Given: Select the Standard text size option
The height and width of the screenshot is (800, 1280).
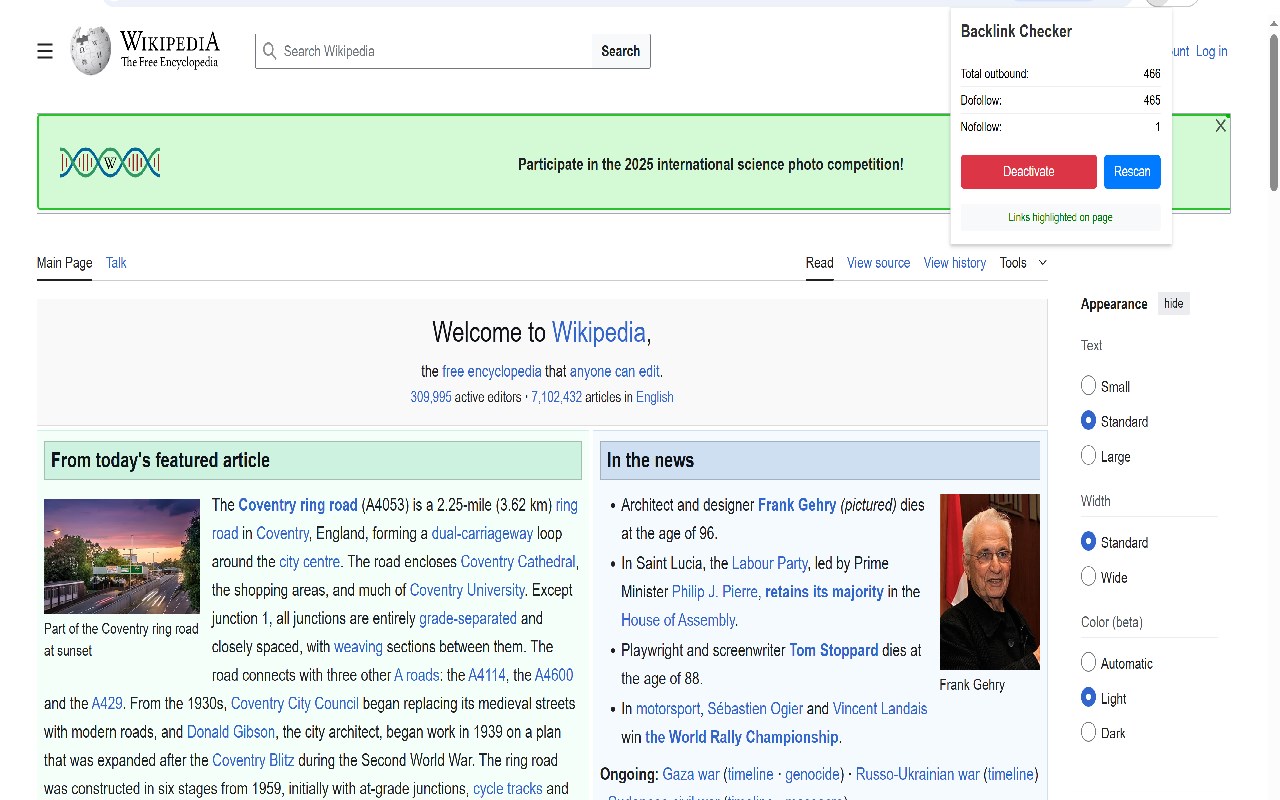Looking at the screenshot, I should tap(1089, 421).
